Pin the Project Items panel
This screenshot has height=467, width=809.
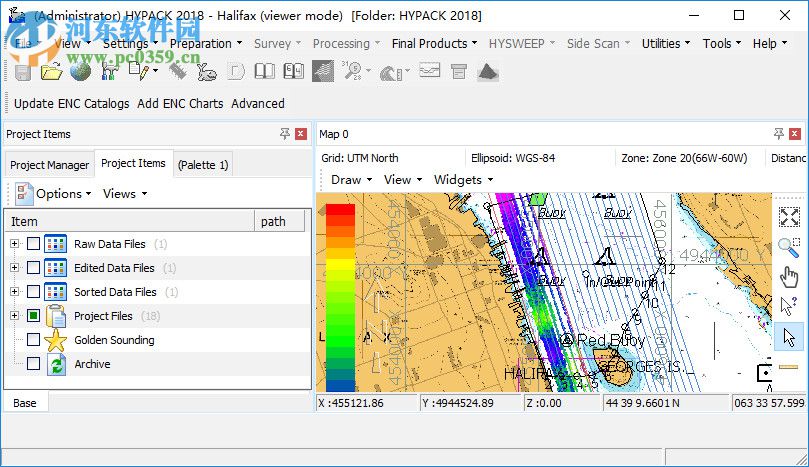click(x=285, y=134)
